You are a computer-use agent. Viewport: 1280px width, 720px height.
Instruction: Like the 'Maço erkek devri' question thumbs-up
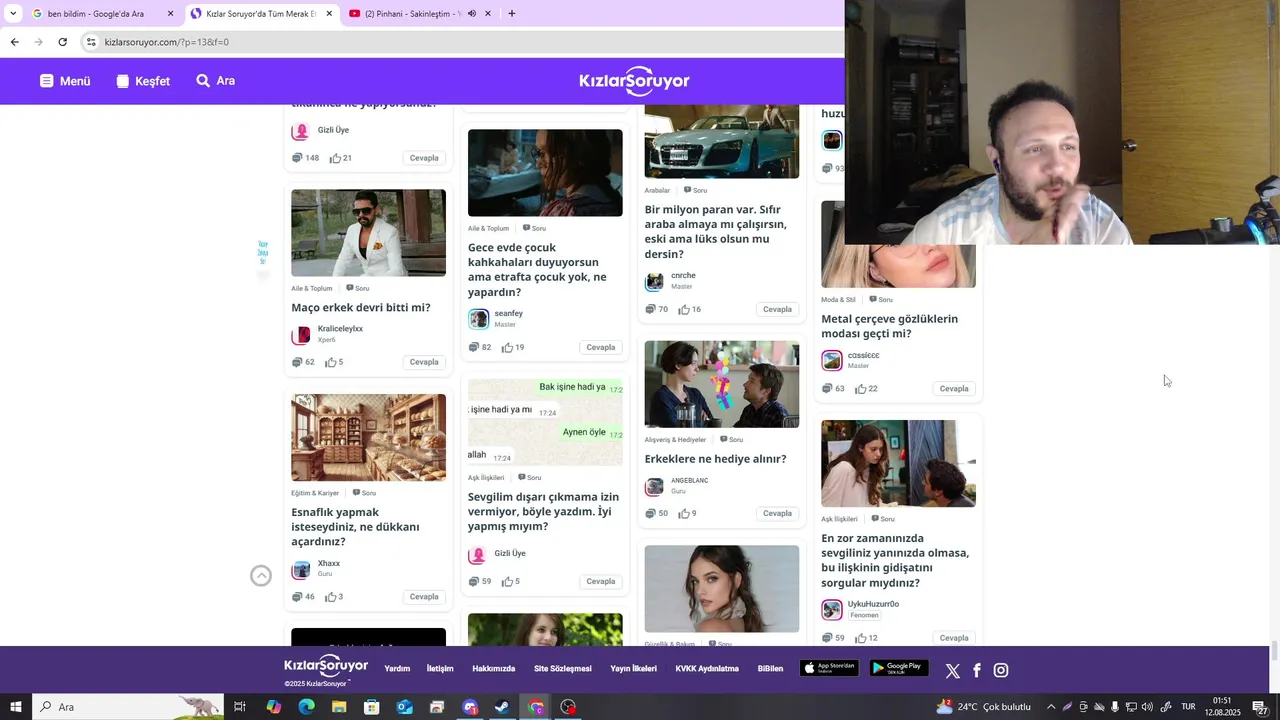pos(331,362)
